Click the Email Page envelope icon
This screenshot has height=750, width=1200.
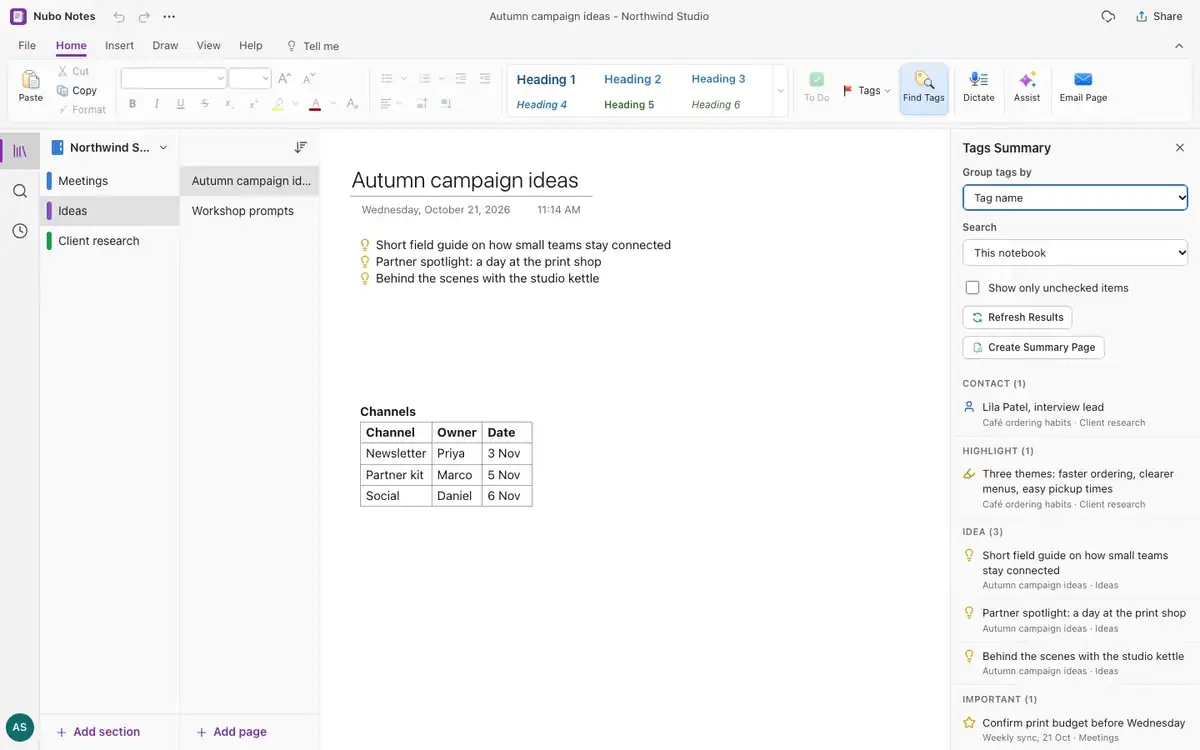pos(1083,80)
